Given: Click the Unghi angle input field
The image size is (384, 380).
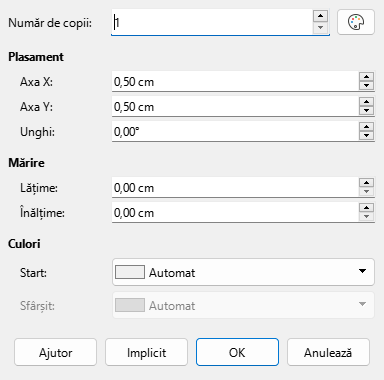Looking at the screenshot, I should pyautogui.click(x=235, y=132).
